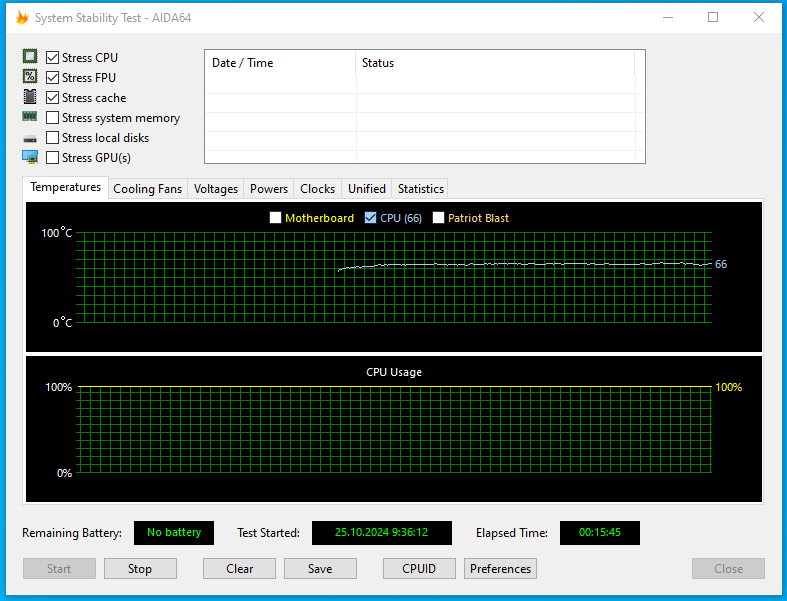Viewport: 787px width, 601px height.
Task: Click the CPU temperature reading 66 on graph
Action: pyautogui.click(x=721, y=264)
